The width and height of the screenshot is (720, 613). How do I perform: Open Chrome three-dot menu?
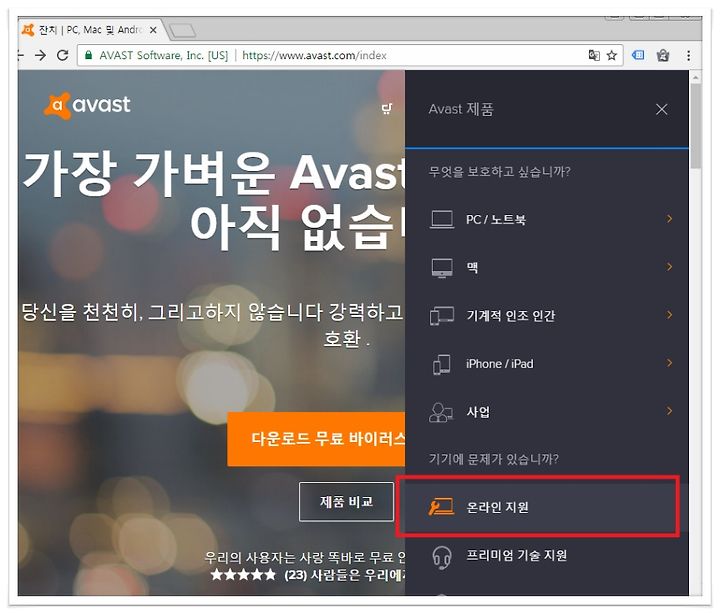click(x=688, y=56)
